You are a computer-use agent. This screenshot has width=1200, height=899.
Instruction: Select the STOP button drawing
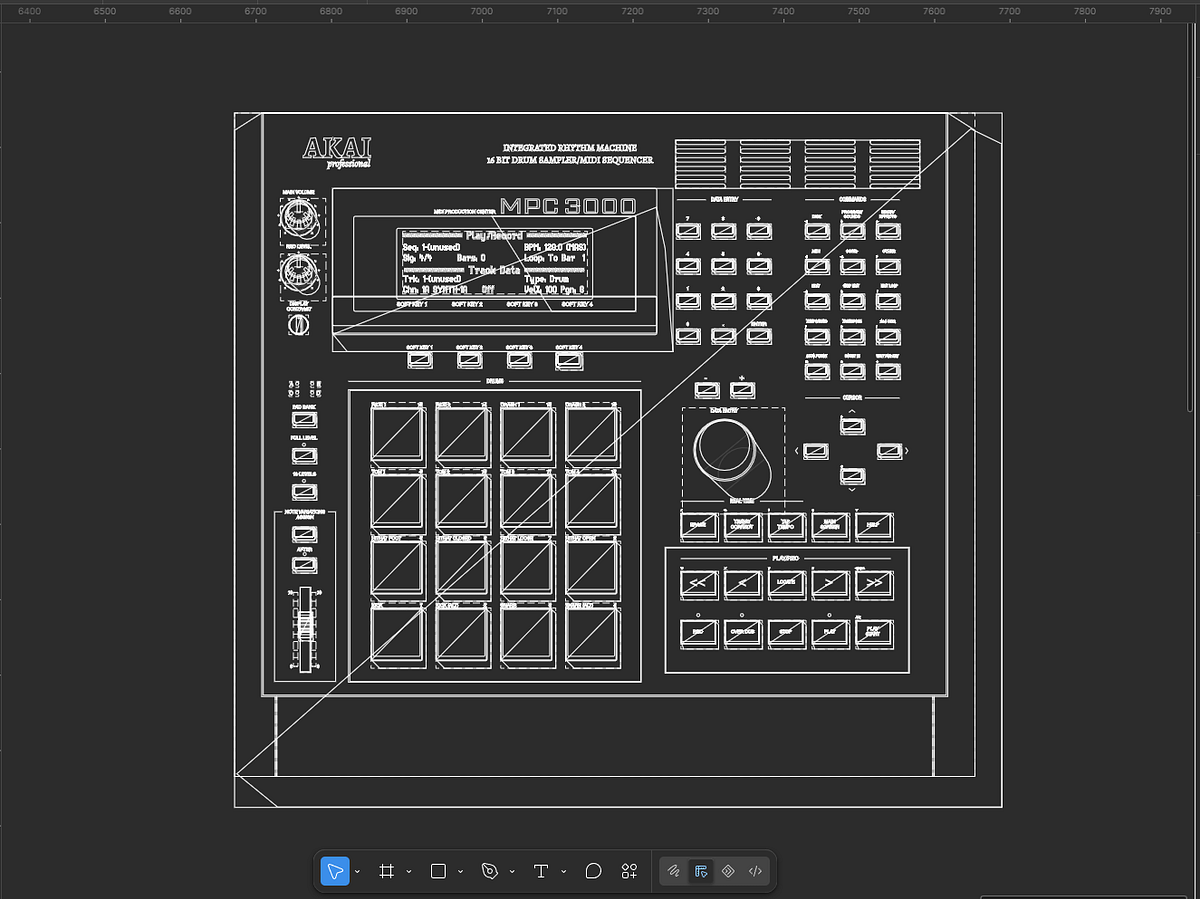click(x=786, y=633)
